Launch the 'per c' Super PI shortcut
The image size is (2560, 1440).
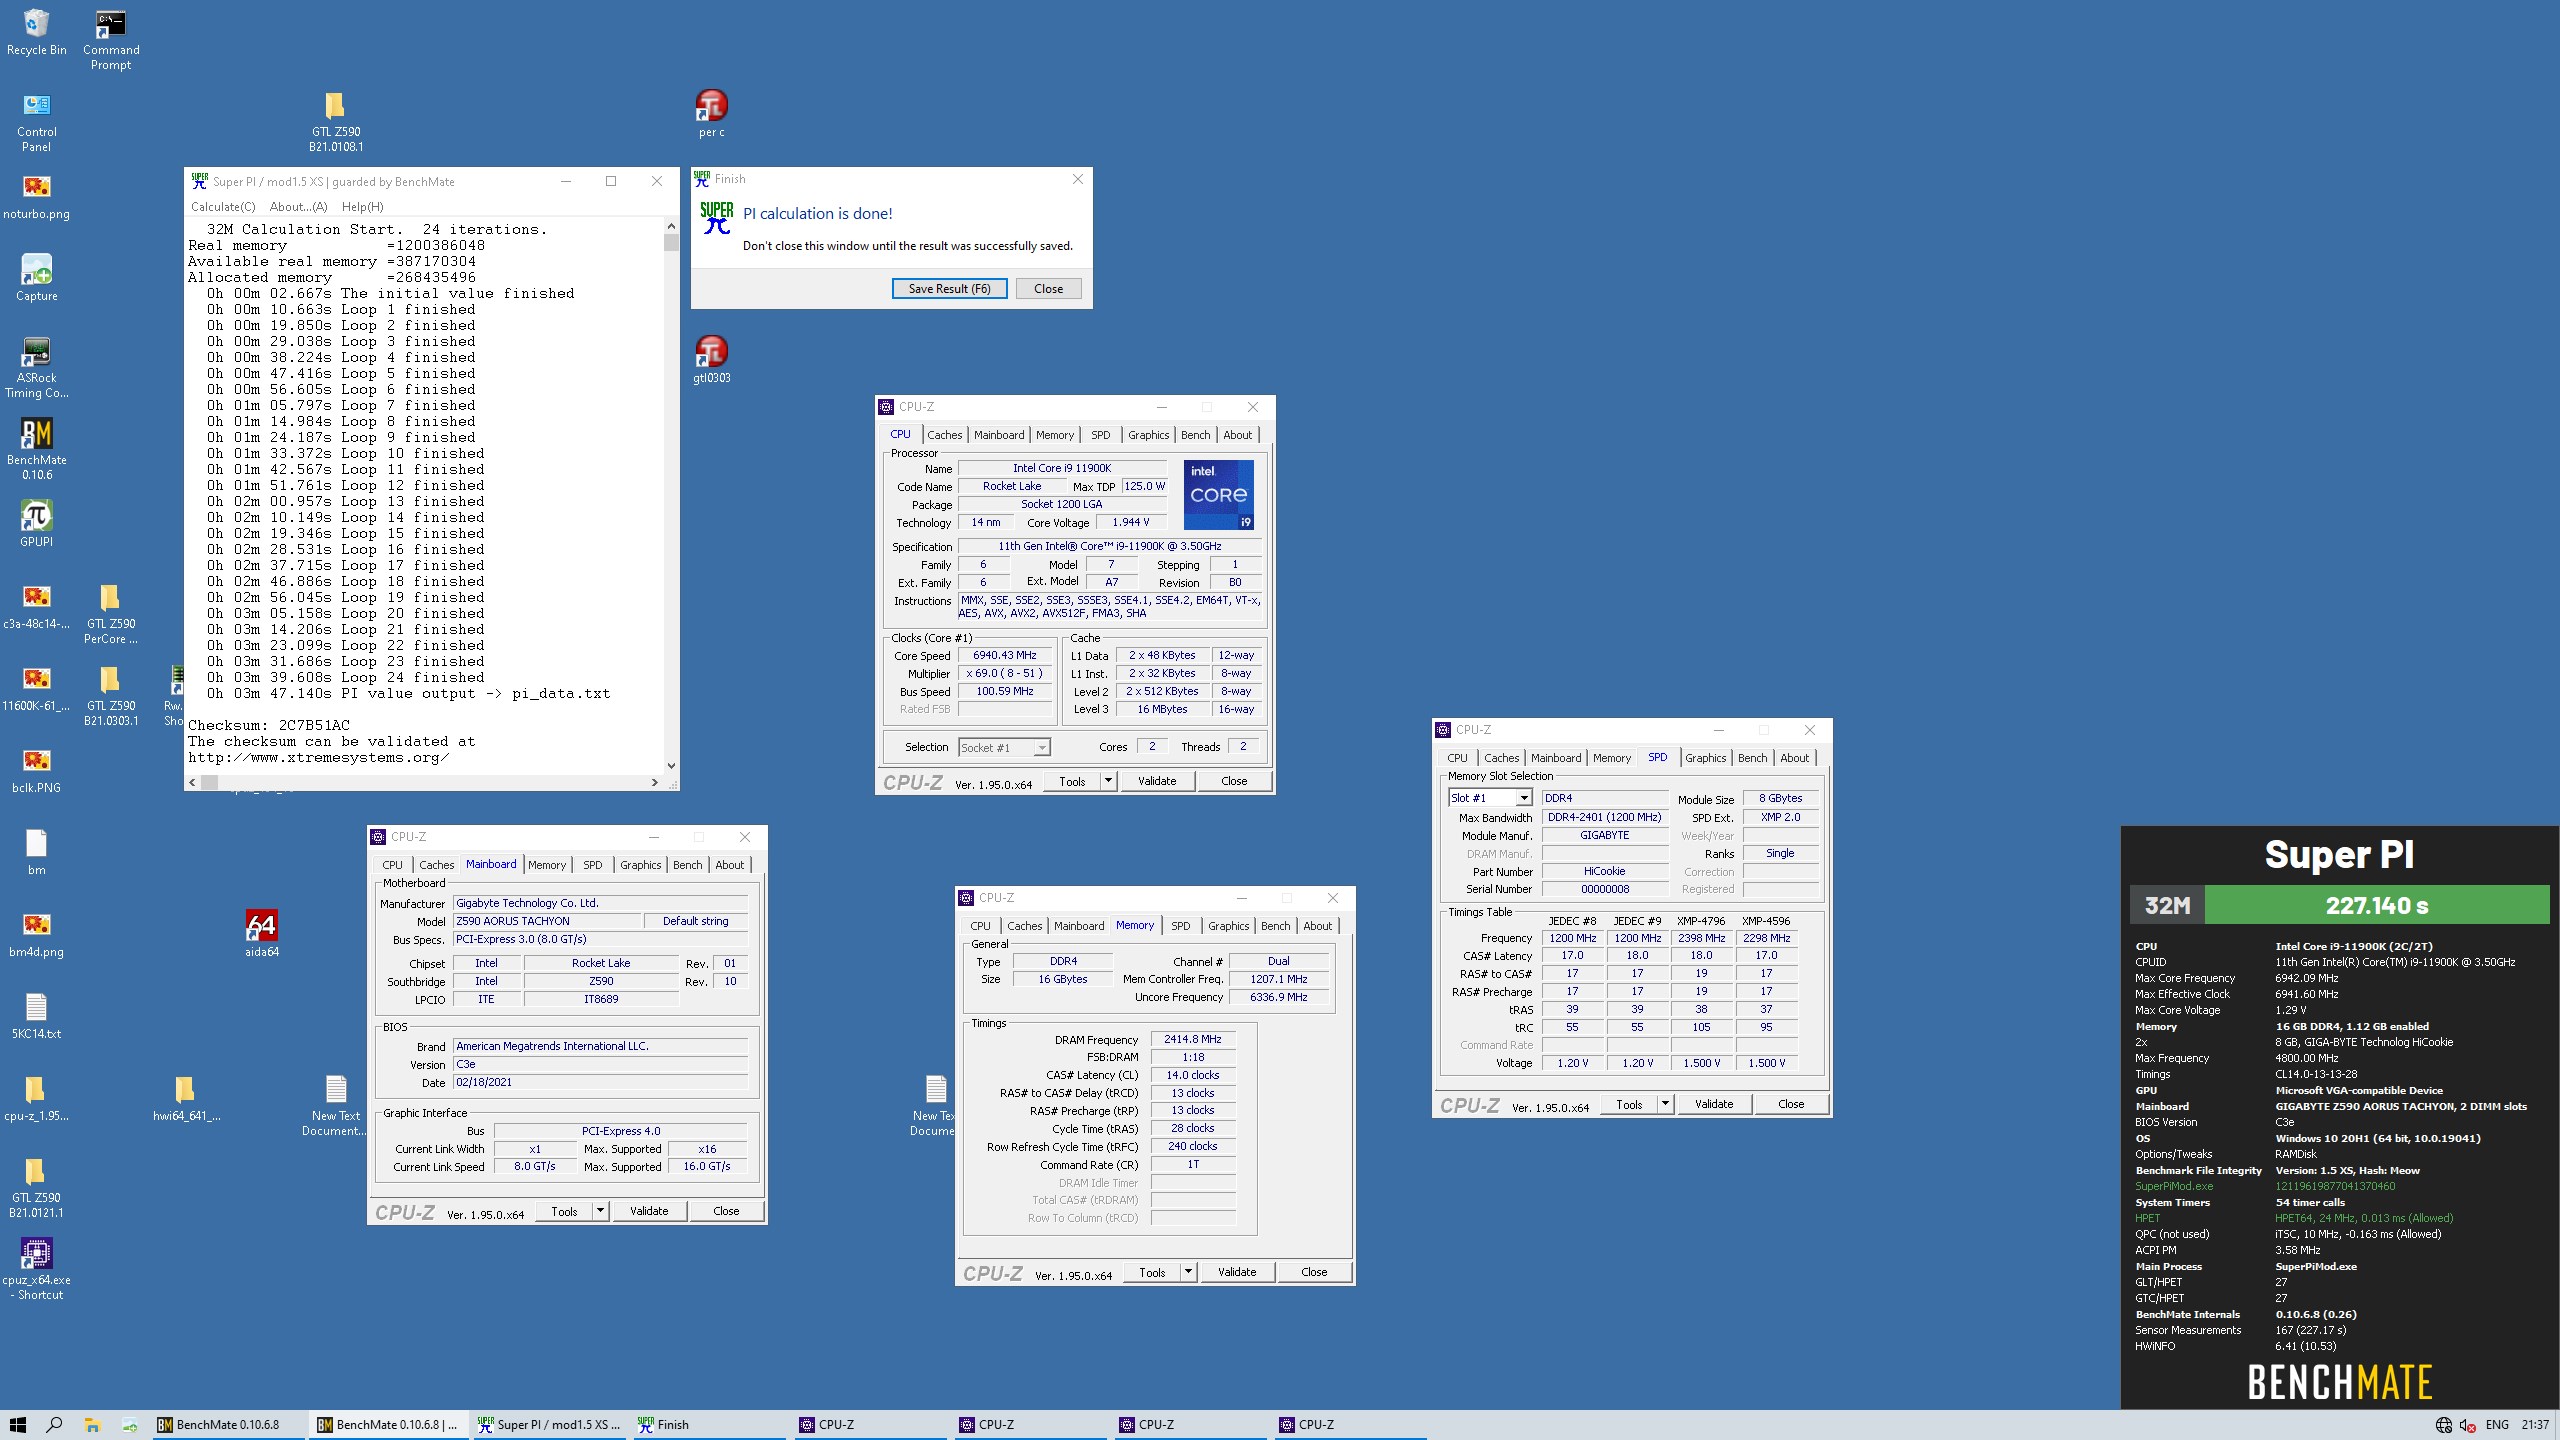click(x=711, y=114)
